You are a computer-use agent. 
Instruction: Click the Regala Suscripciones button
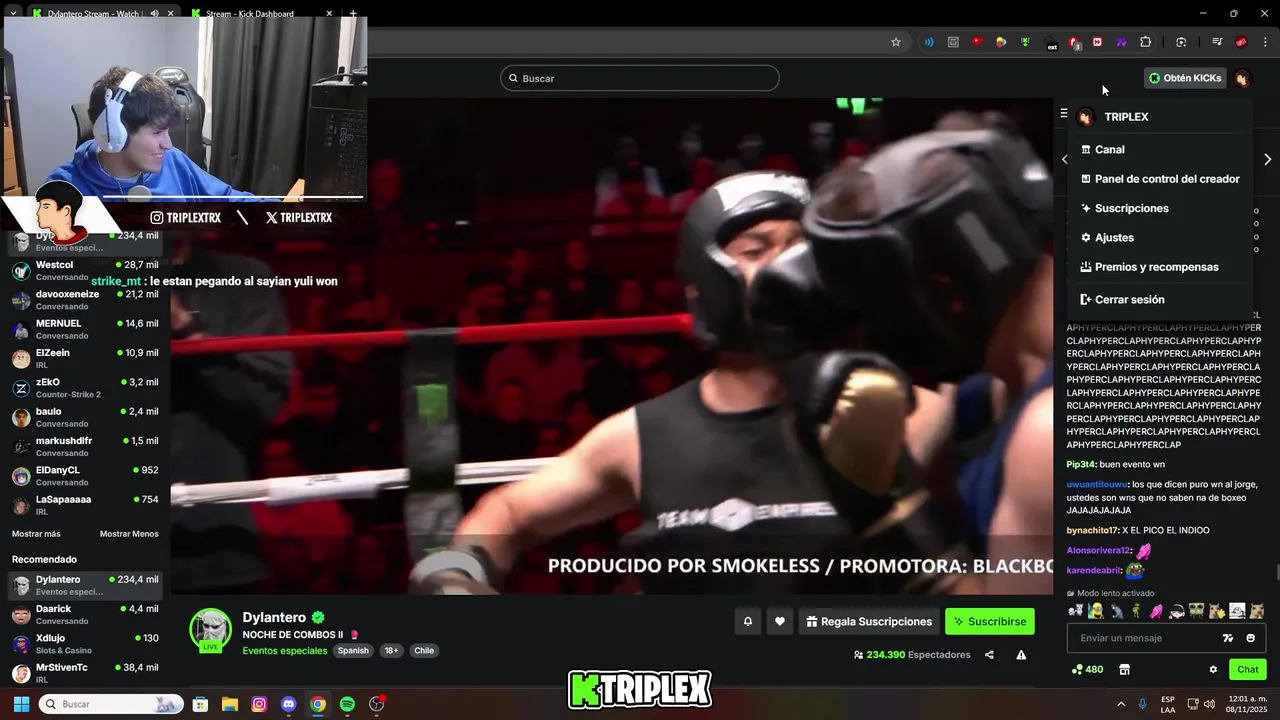pyautogui.click(x=868, y=621)
